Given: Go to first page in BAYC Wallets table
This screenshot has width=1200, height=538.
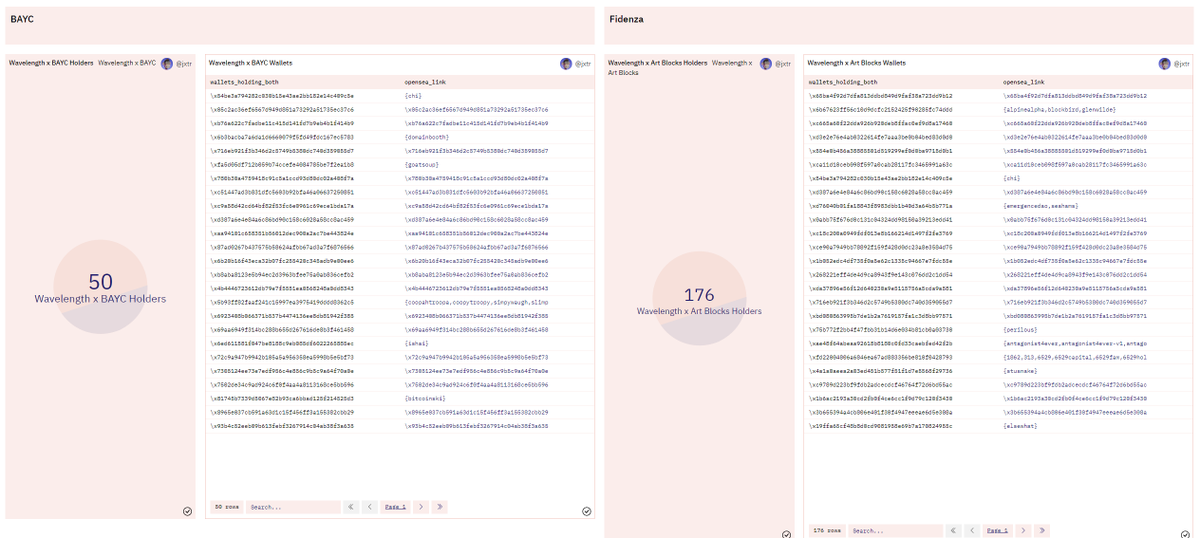Looking at the screenshot, I should (x=351, y=507).
